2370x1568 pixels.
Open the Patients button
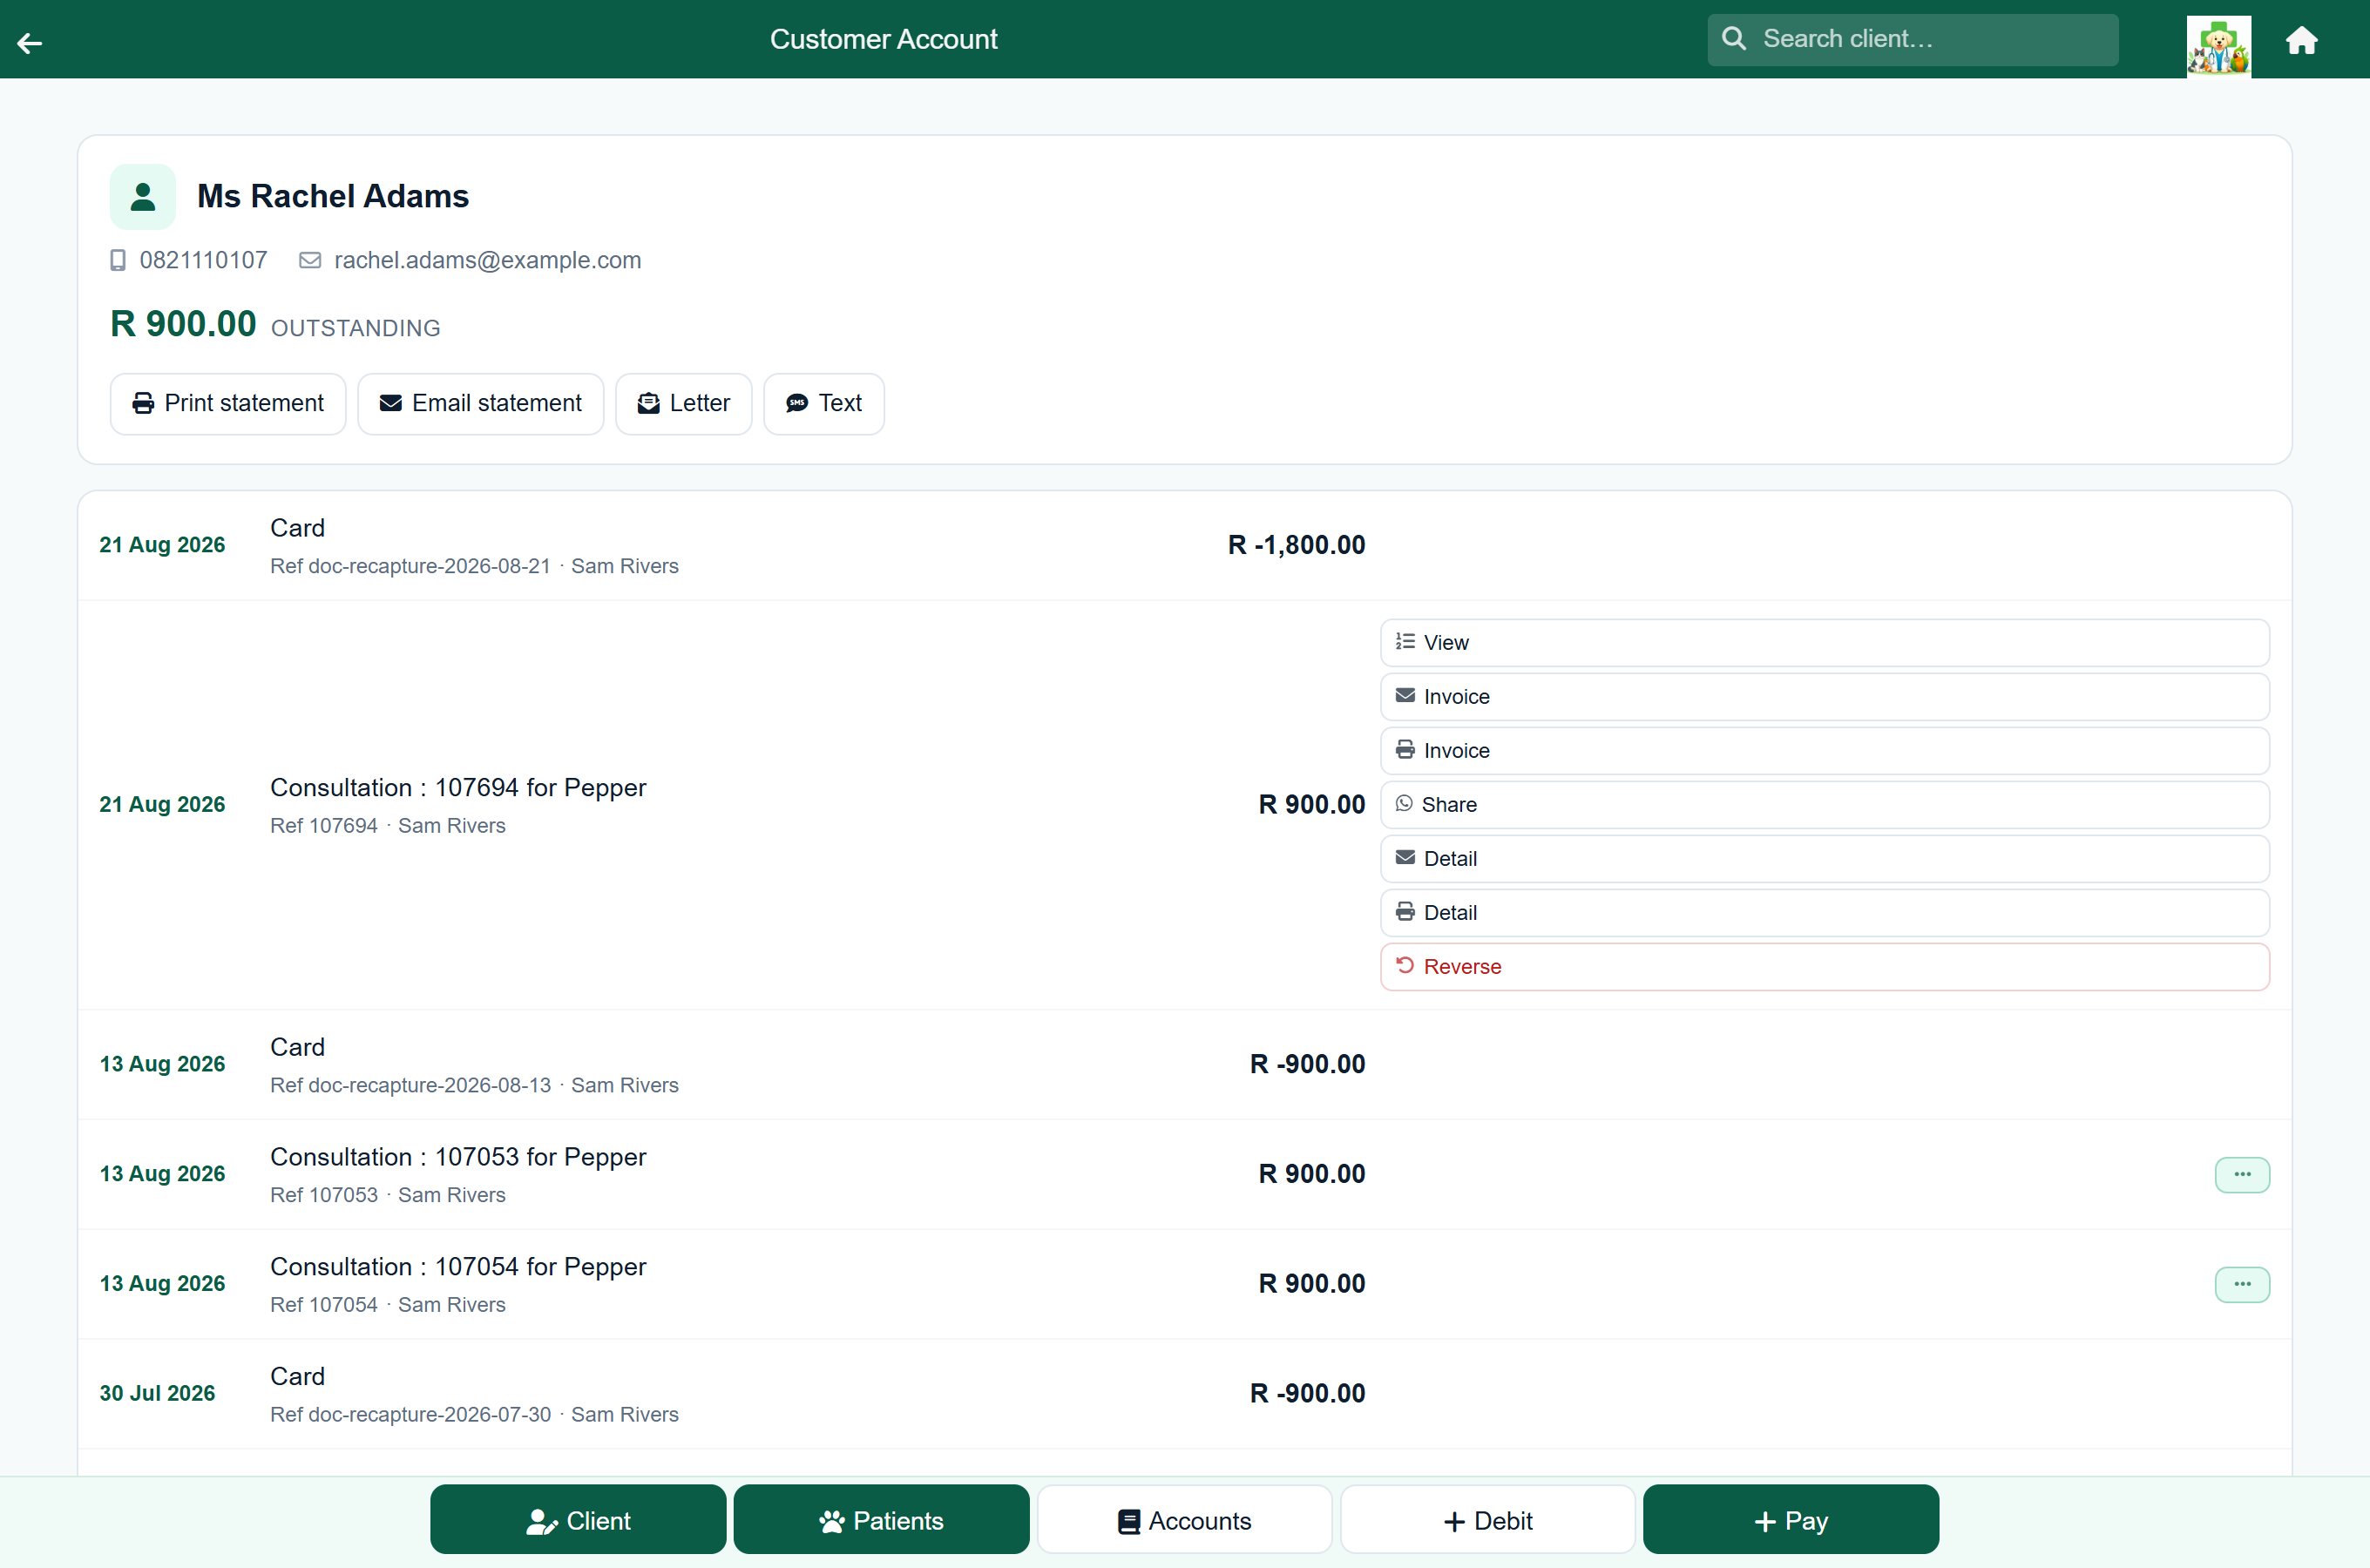click(881, 1520)
